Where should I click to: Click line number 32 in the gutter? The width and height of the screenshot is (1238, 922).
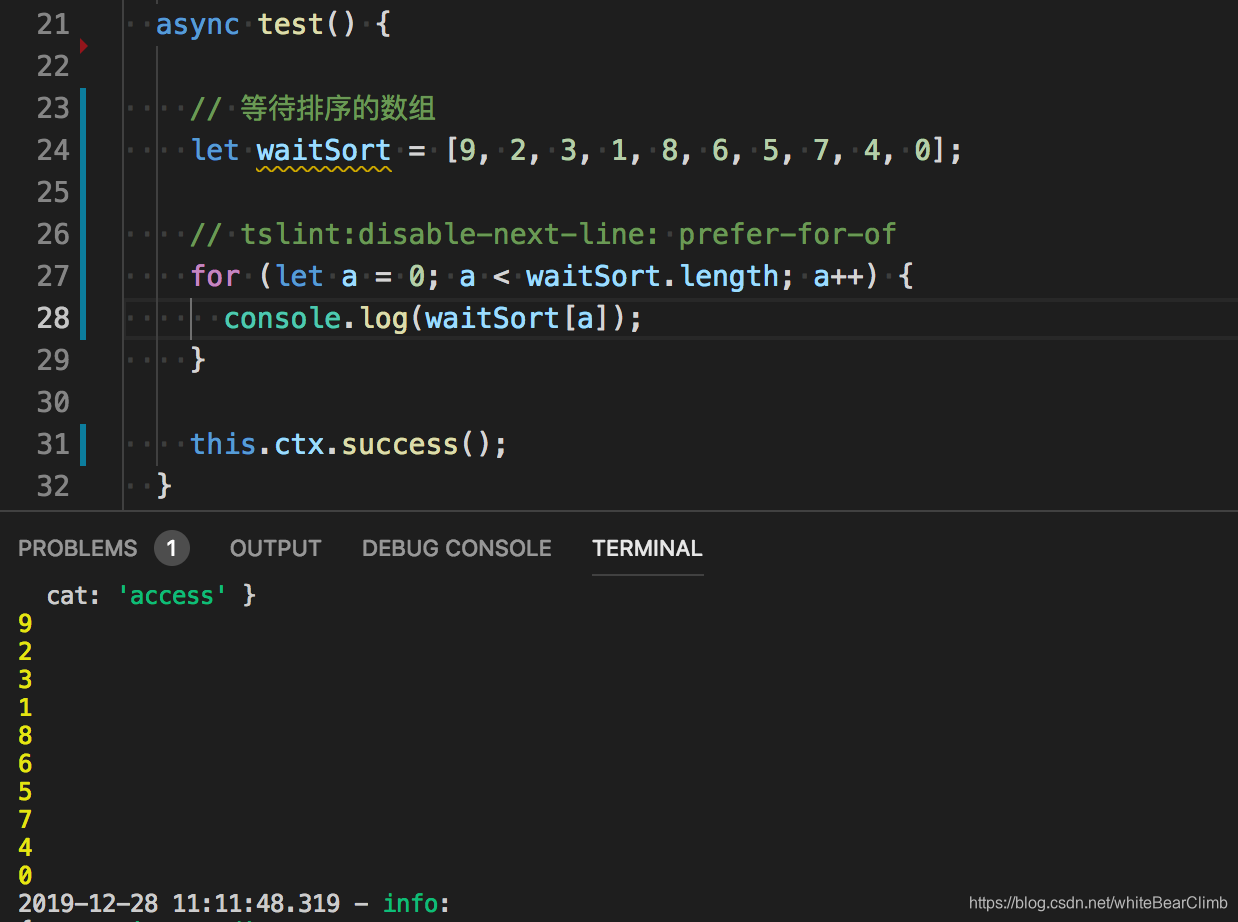click(x=53, y=486)
